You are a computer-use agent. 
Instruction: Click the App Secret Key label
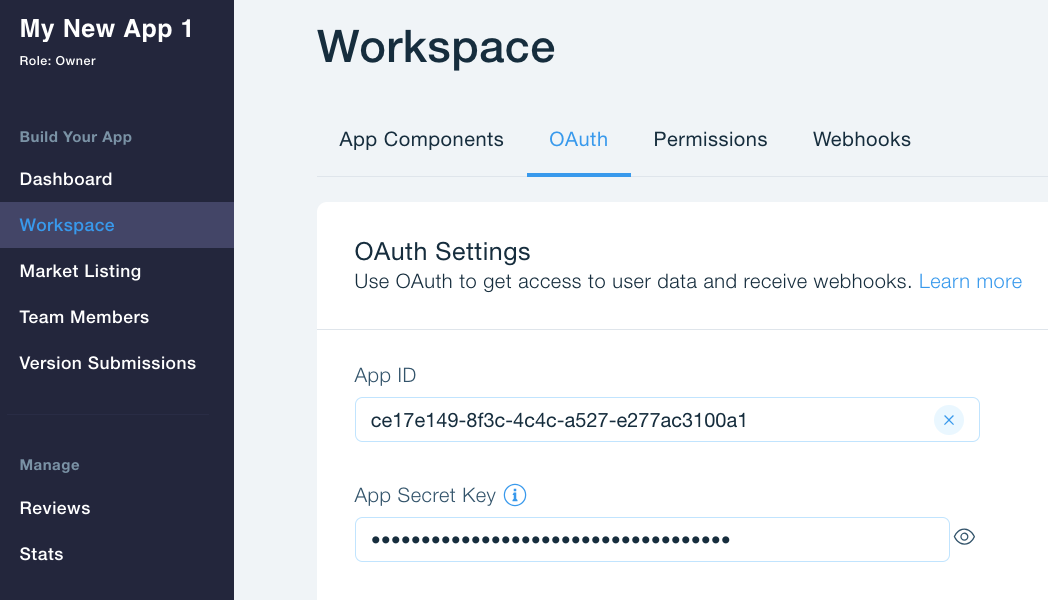pos(425,495)
